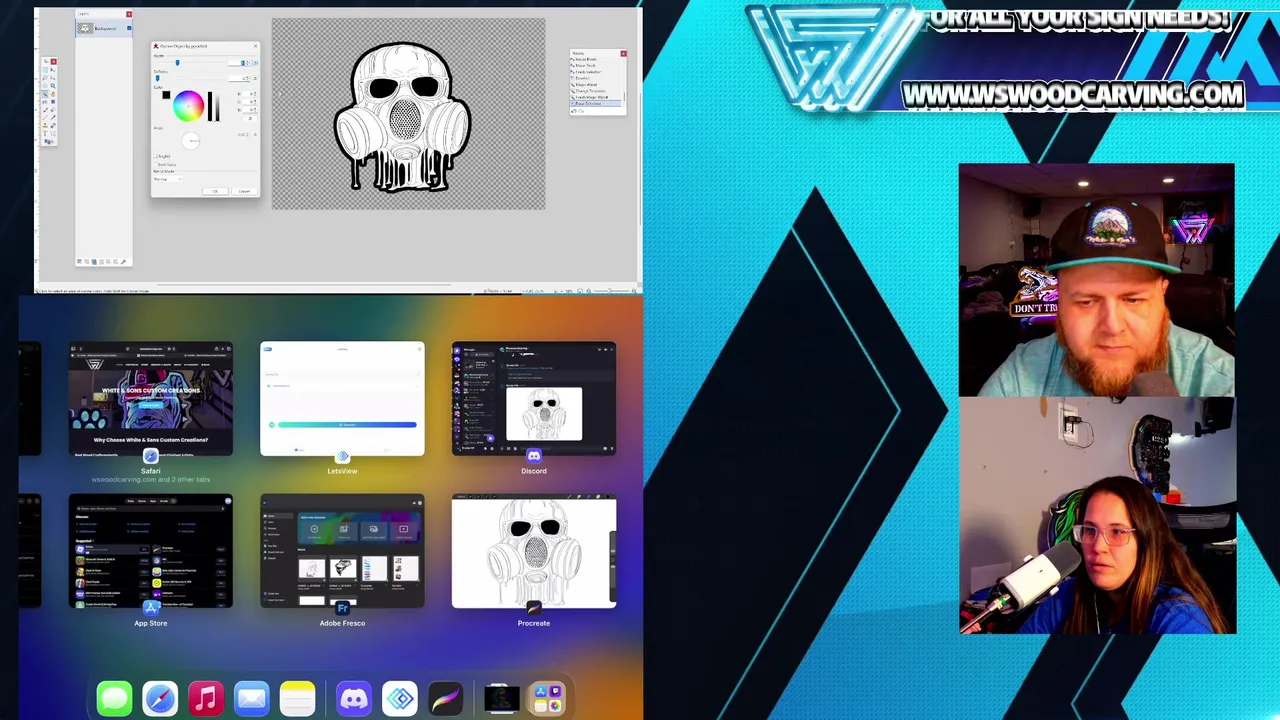
Task: Switch to the LetsView app card
Action: 342,399
